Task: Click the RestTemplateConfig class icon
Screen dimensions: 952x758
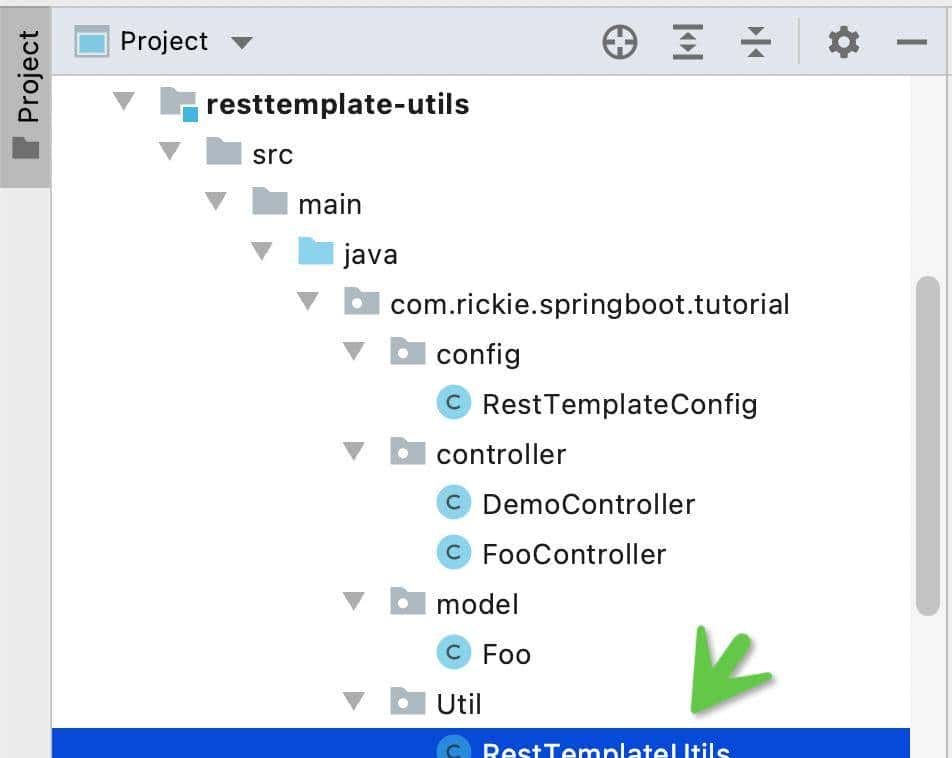Action: coord(453,403)
